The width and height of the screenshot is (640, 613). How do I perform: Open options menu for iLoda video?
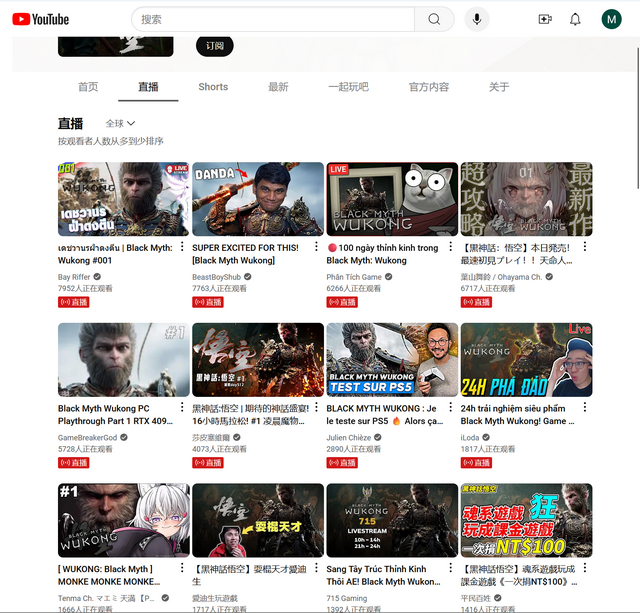click(x=585, y=407)
